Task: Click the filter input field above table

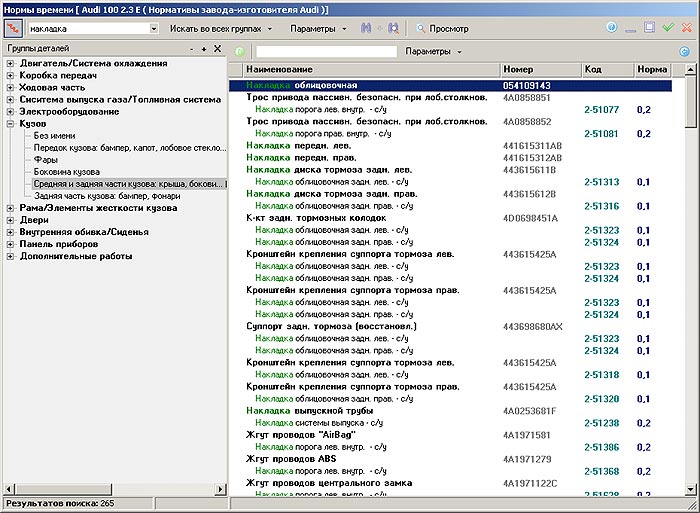Action: 325,51
